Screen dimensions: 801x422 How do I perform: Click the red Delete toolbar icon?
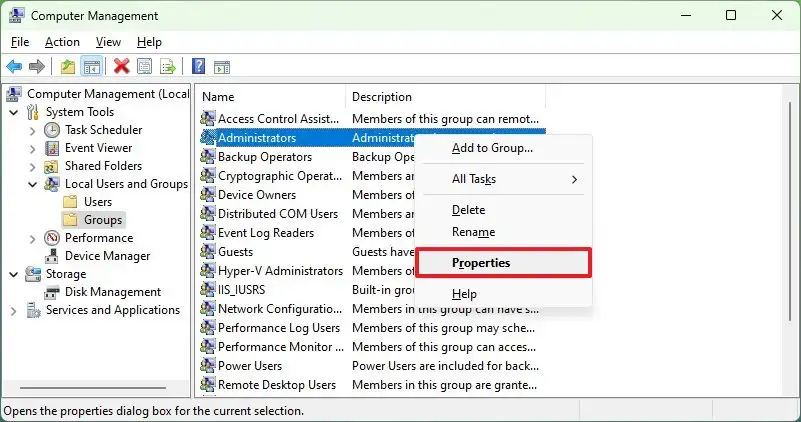pyautogui.click(x=121, y=67)
